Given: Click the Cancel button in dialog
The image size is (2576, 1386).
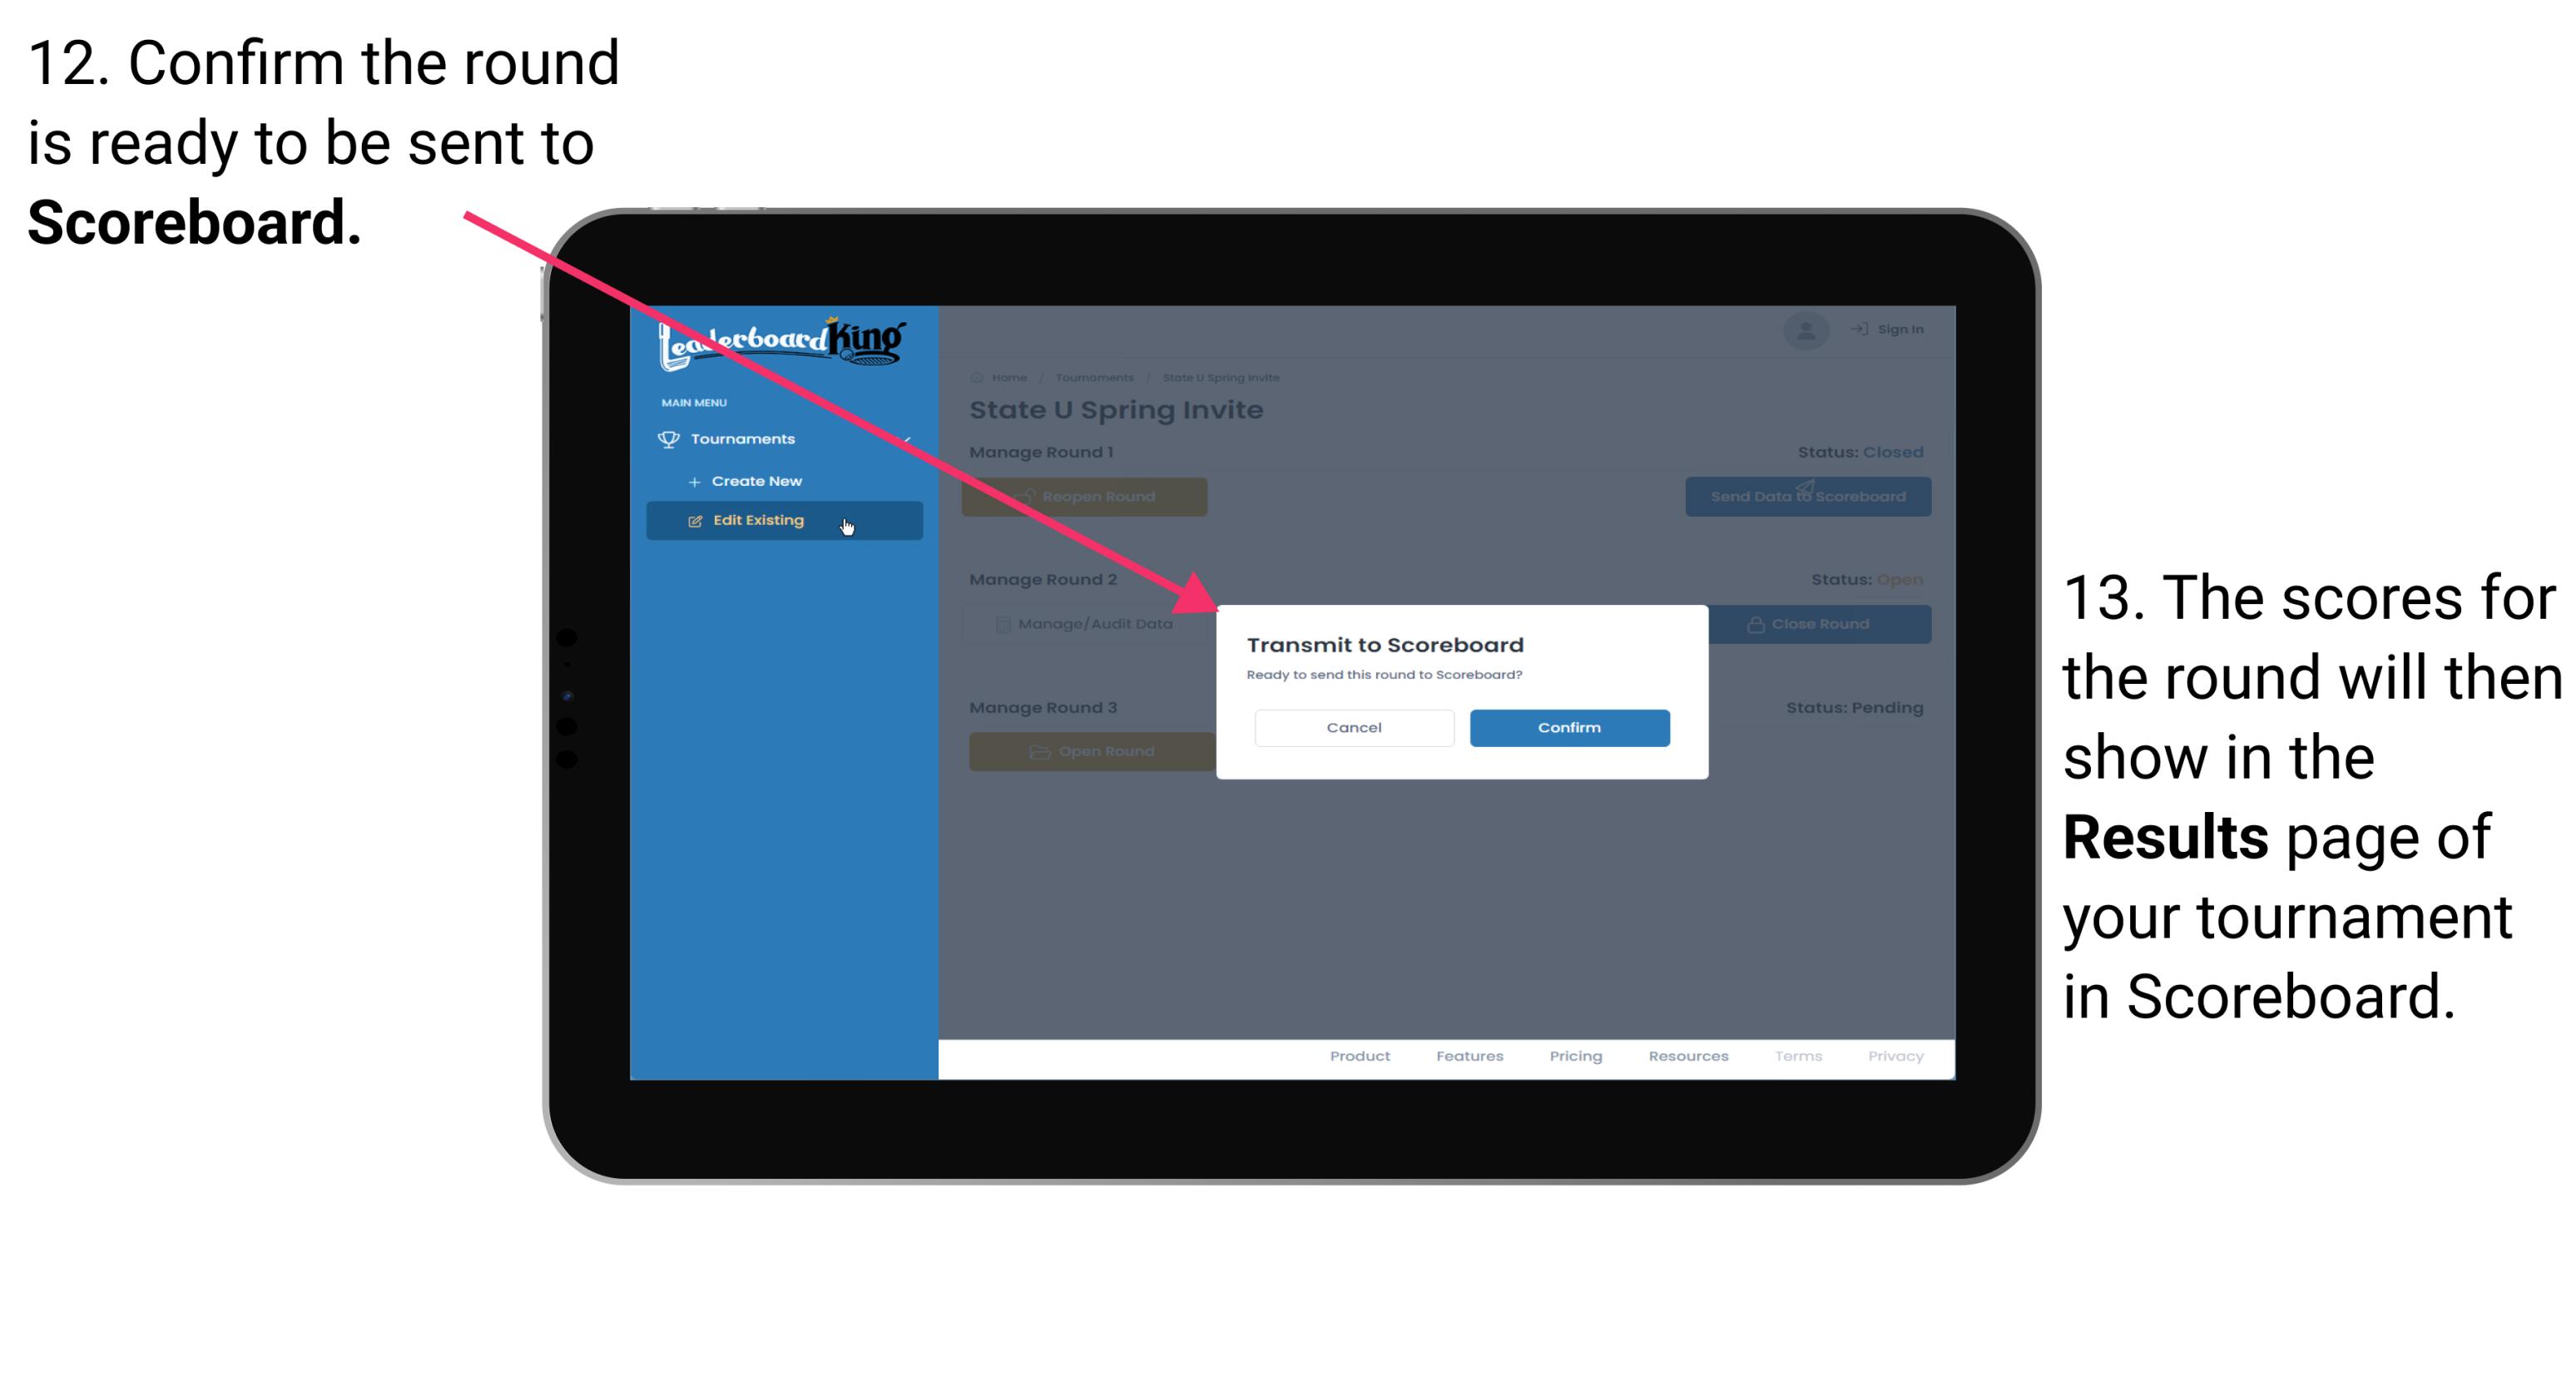Looking at the screenshot, I should (x=1354, y=725).
